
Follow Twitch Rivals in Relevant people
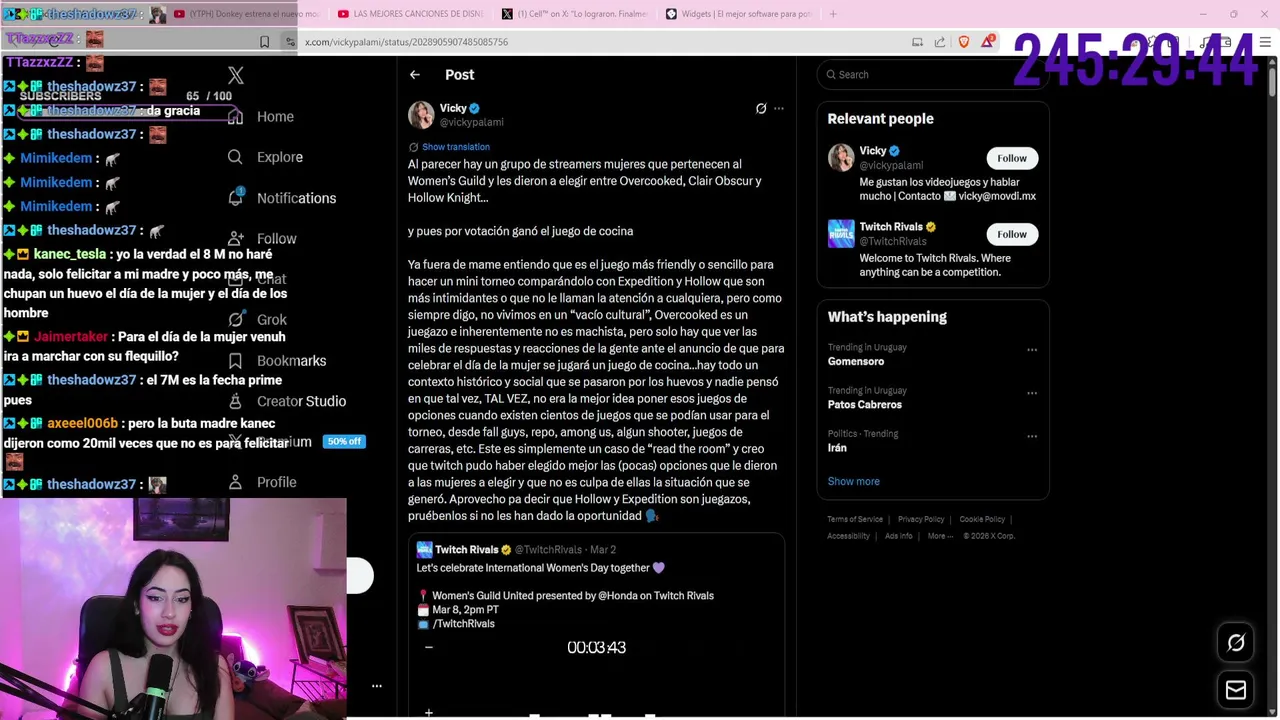click(1011, 234)
